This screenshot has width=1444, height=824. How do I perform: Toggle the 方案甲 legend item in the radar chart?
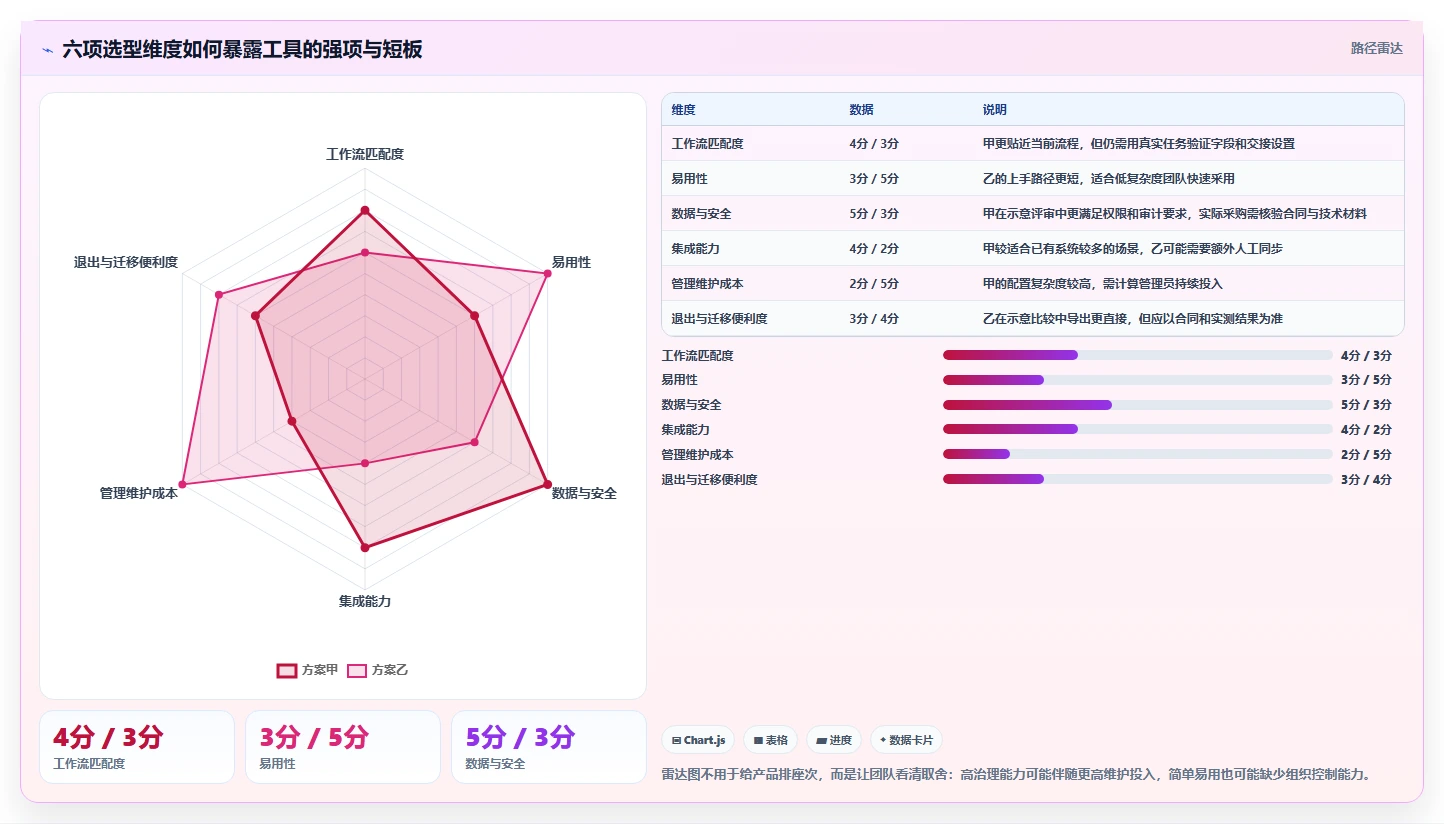click(307, 670)
